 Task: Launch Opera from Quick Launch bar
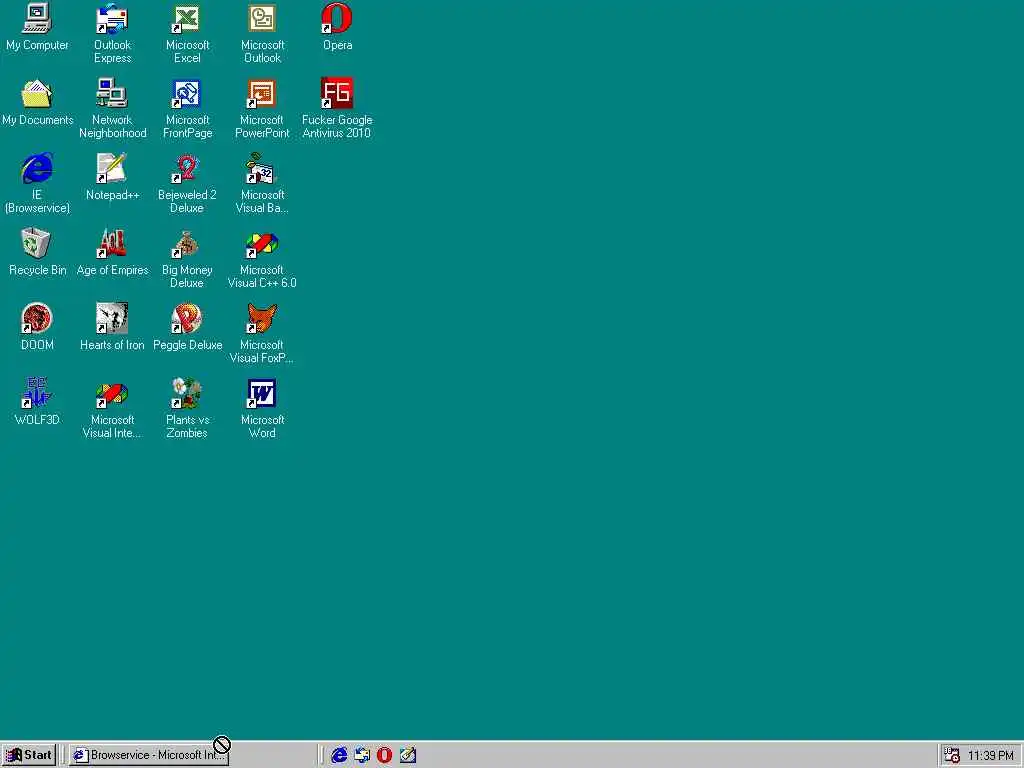(385, 755)
